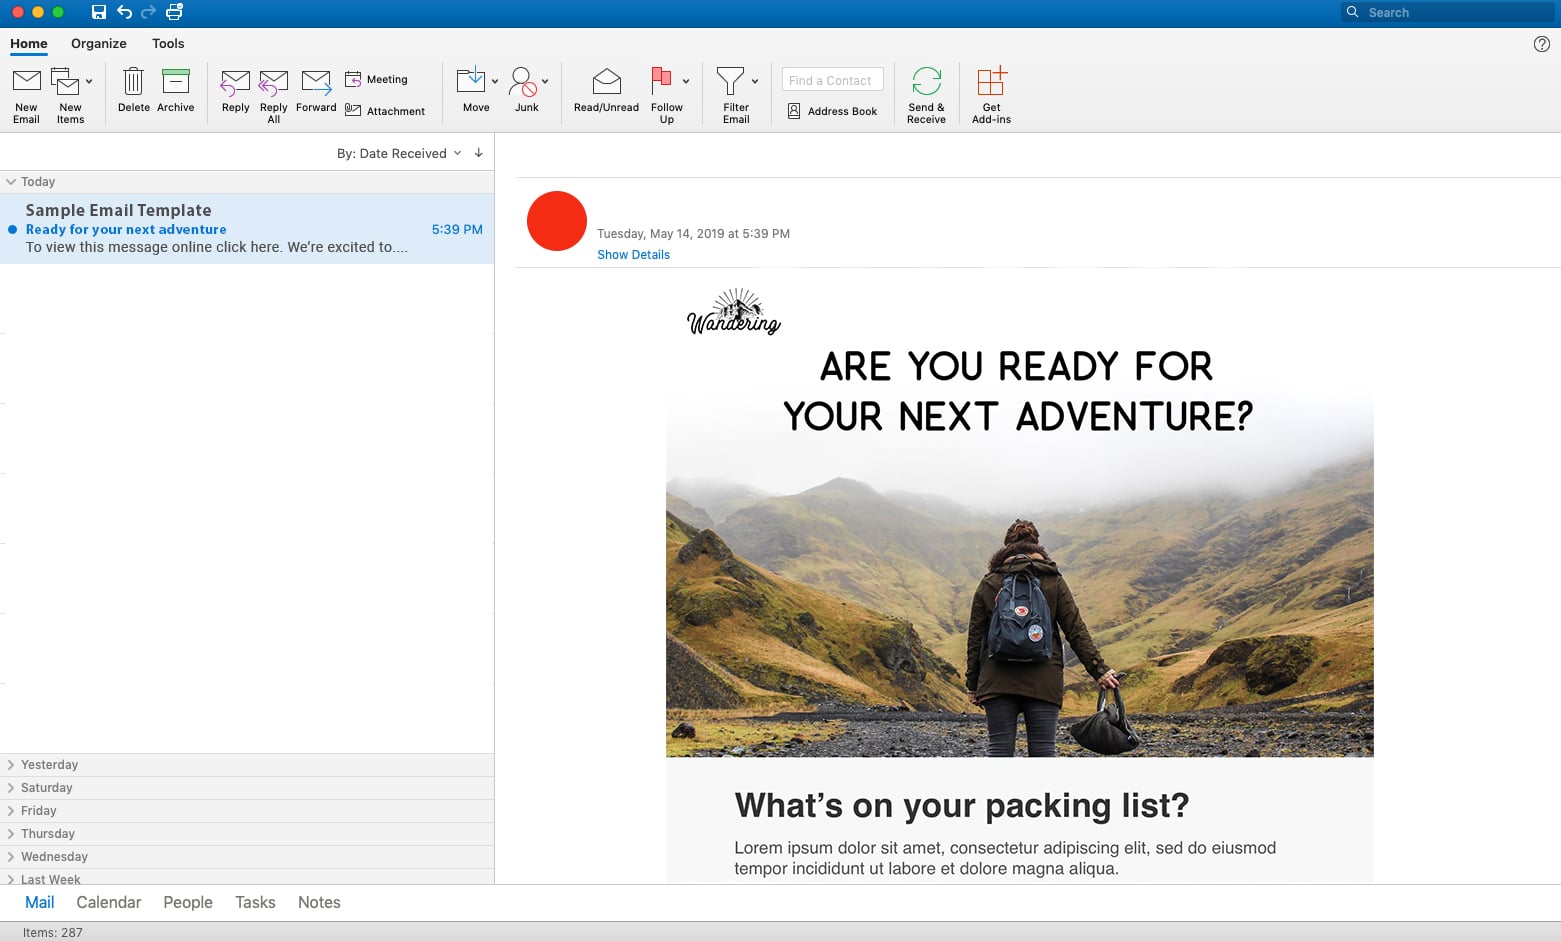Click the blue unread dot on Sample Email Template
The width and height of the screenshot is (1561, 941).
pyautogui.click(x=11, y=229)
